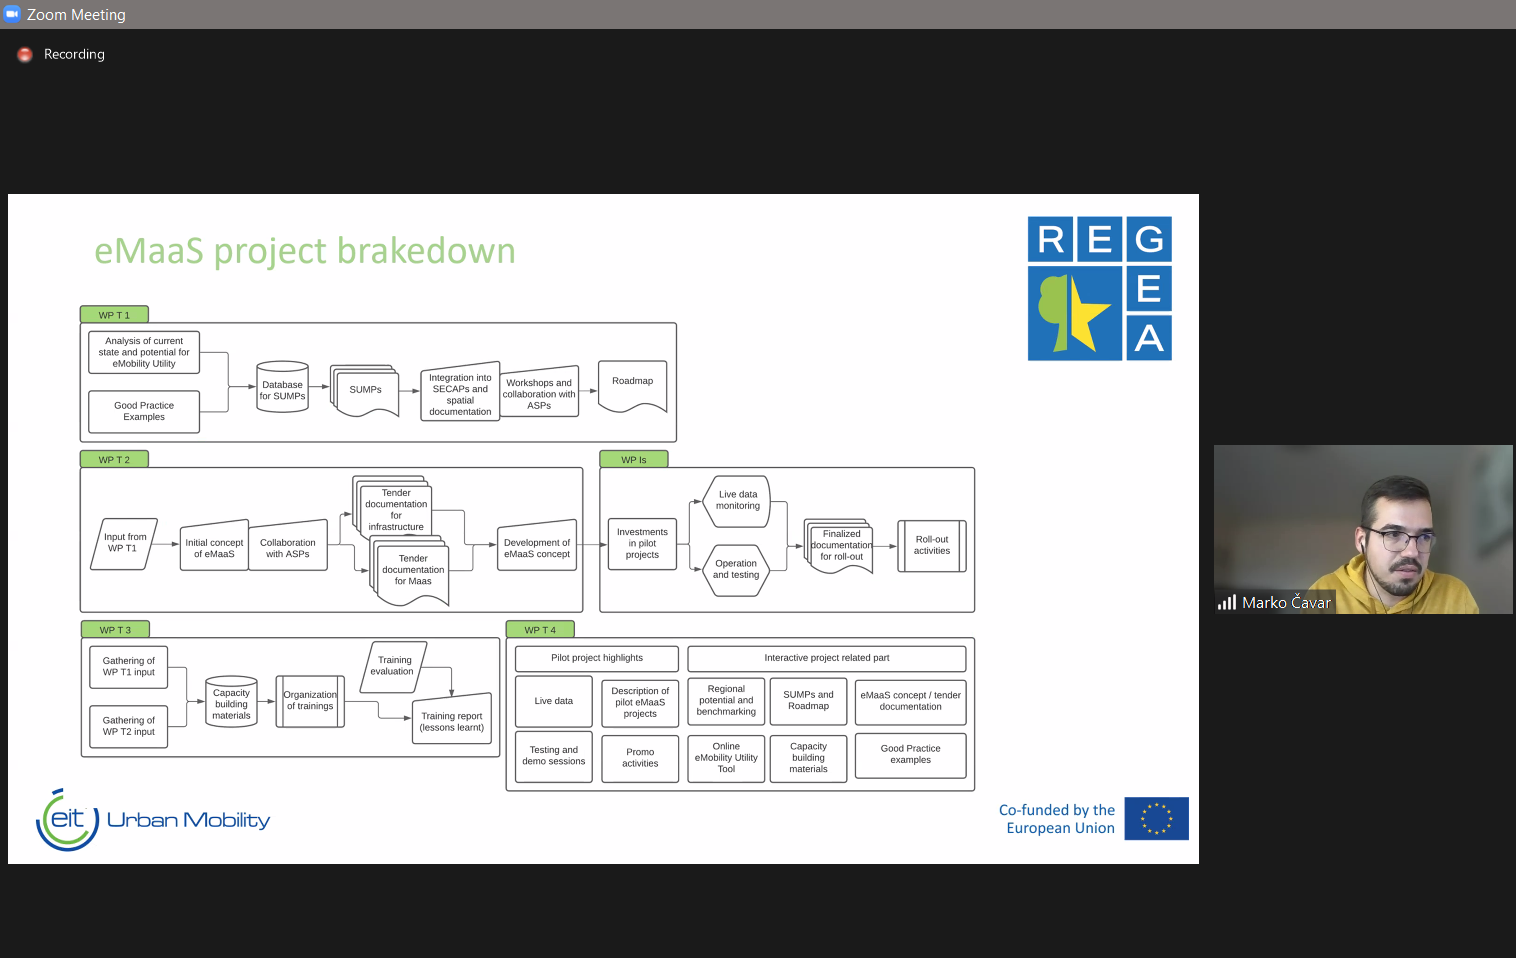The height and width of the screenshot is (958, 1516).
Task: Click the red Recording indicator icon
Action: pos(25,55)
